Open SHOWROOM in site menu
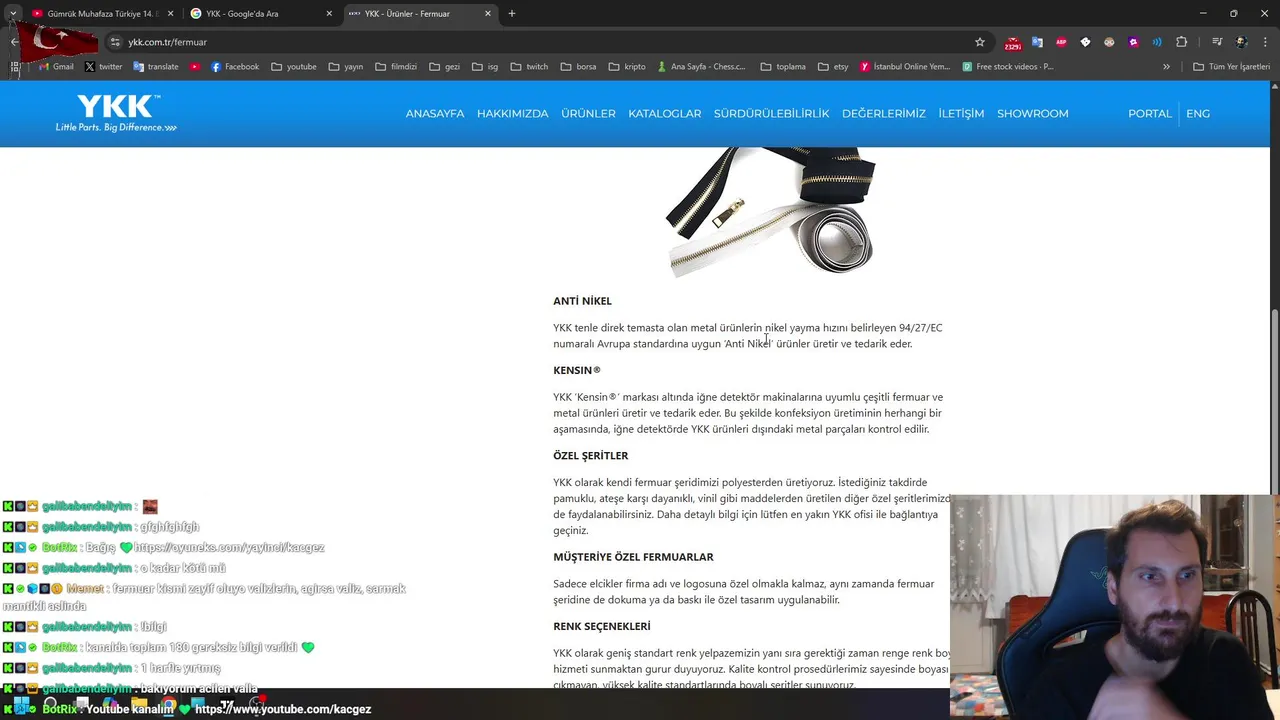Image resolution: width=1280 pixels, height=720 pixels. point(1033,113)
